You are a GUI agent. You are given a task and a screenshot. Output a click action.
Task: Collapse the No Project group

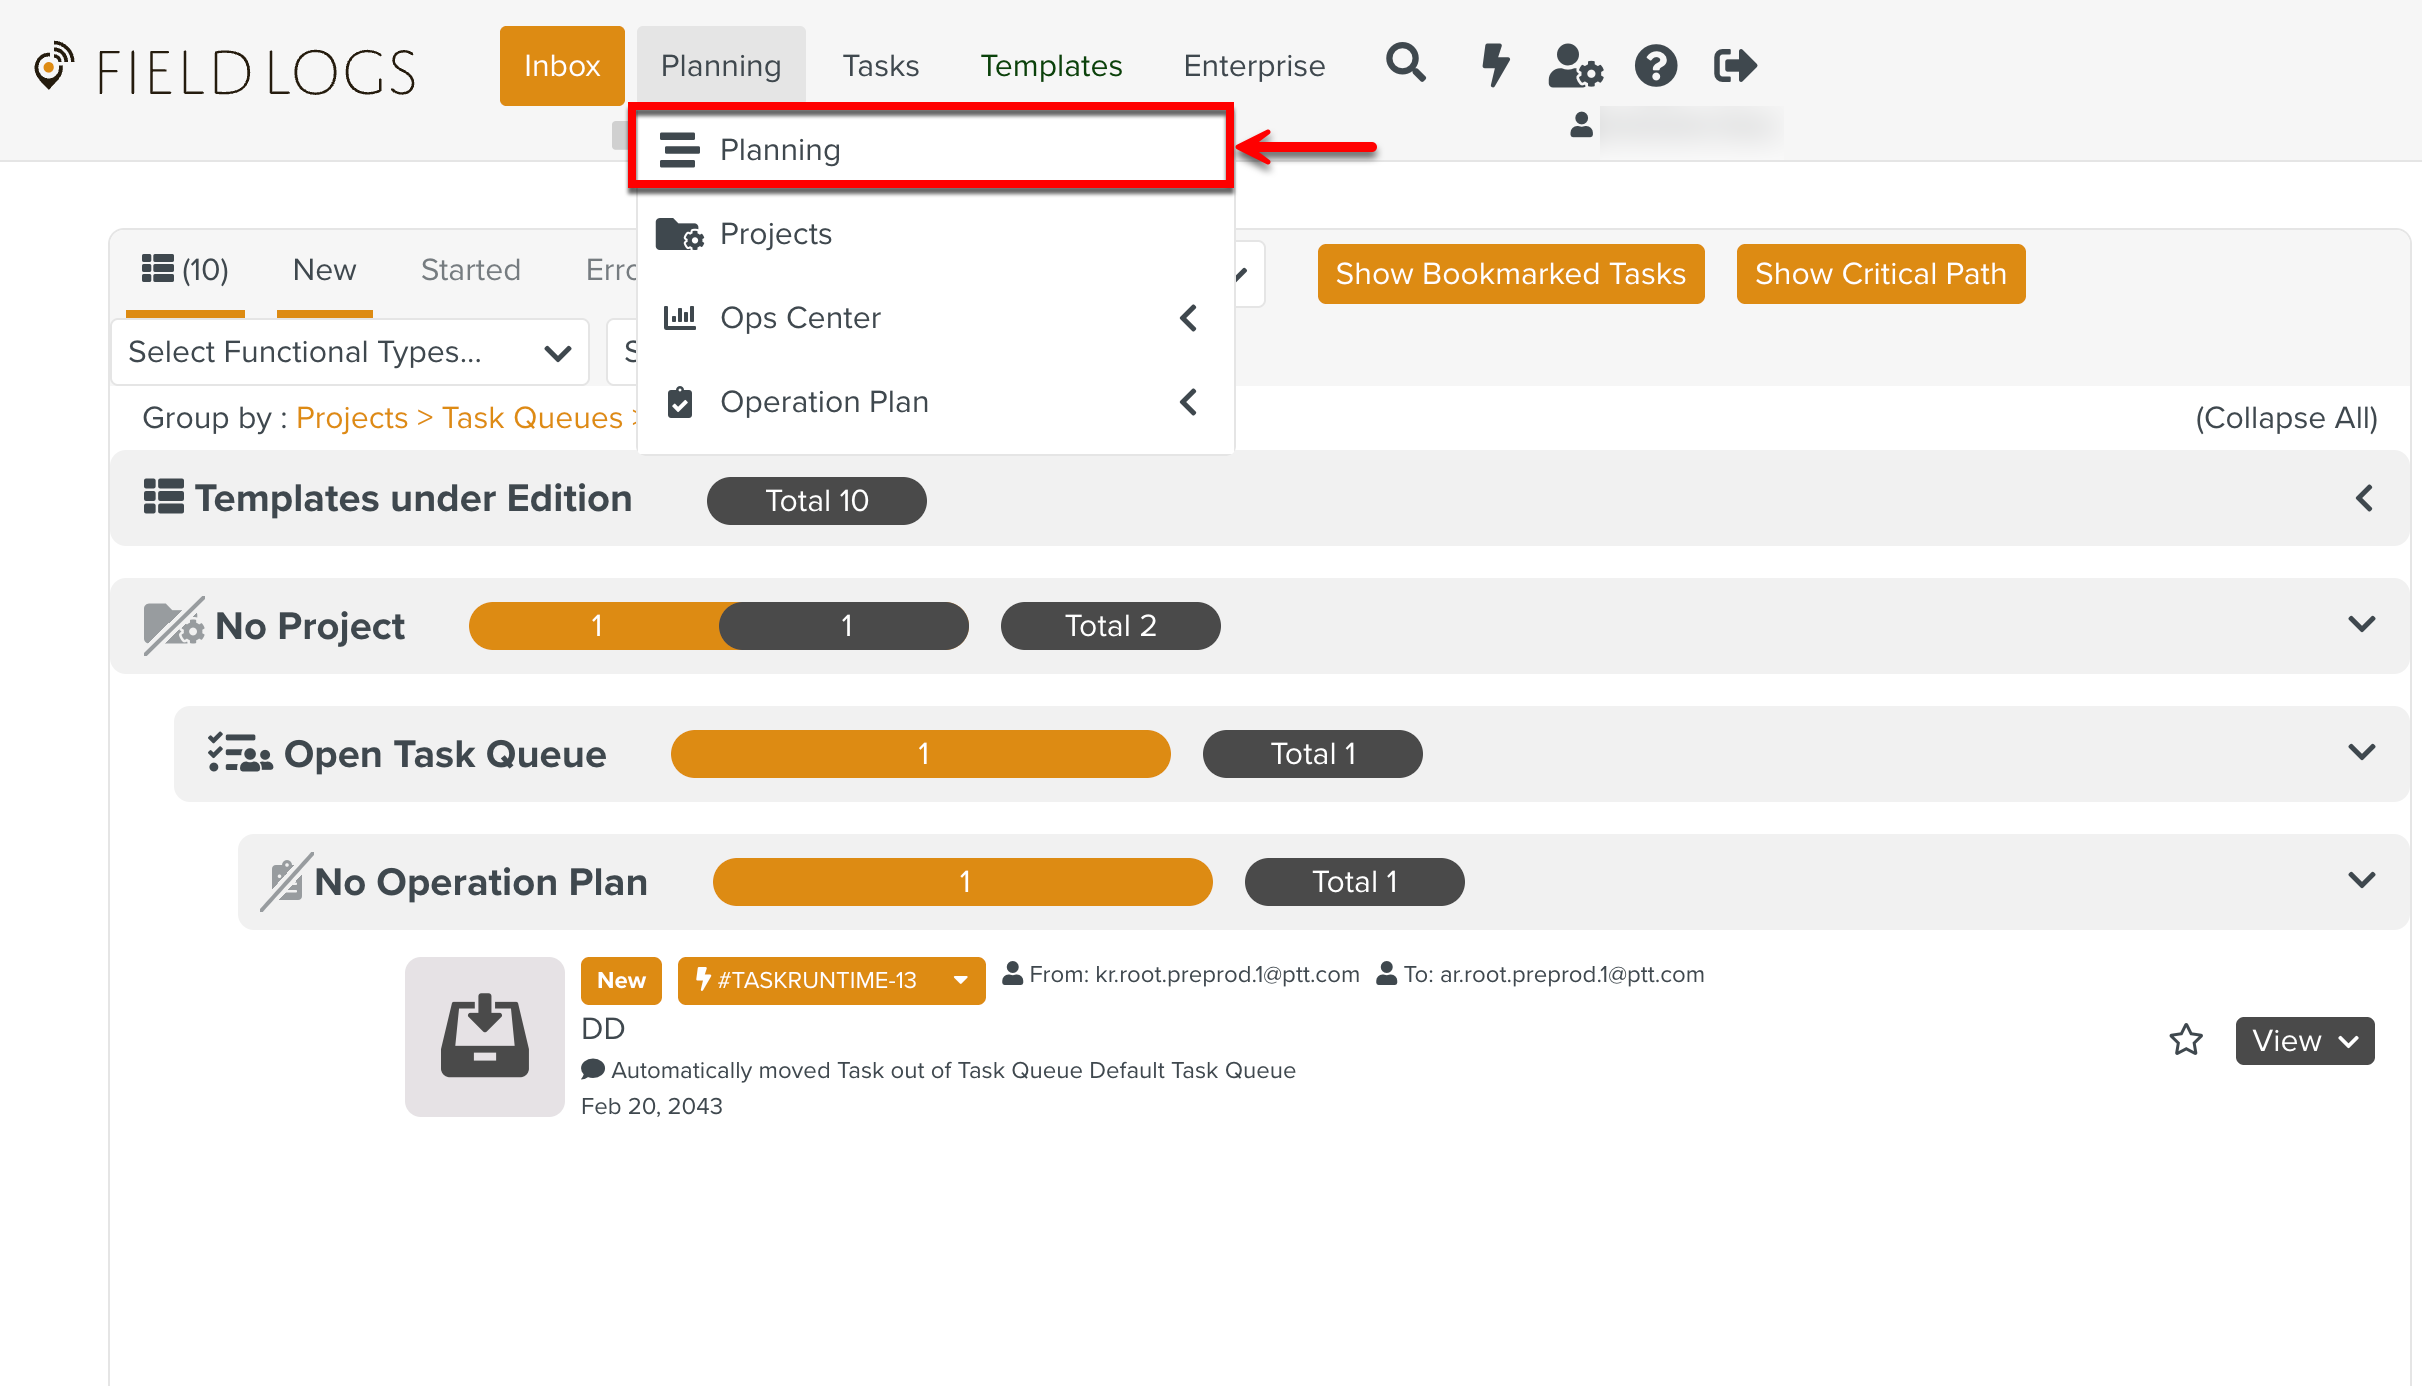2361,625
